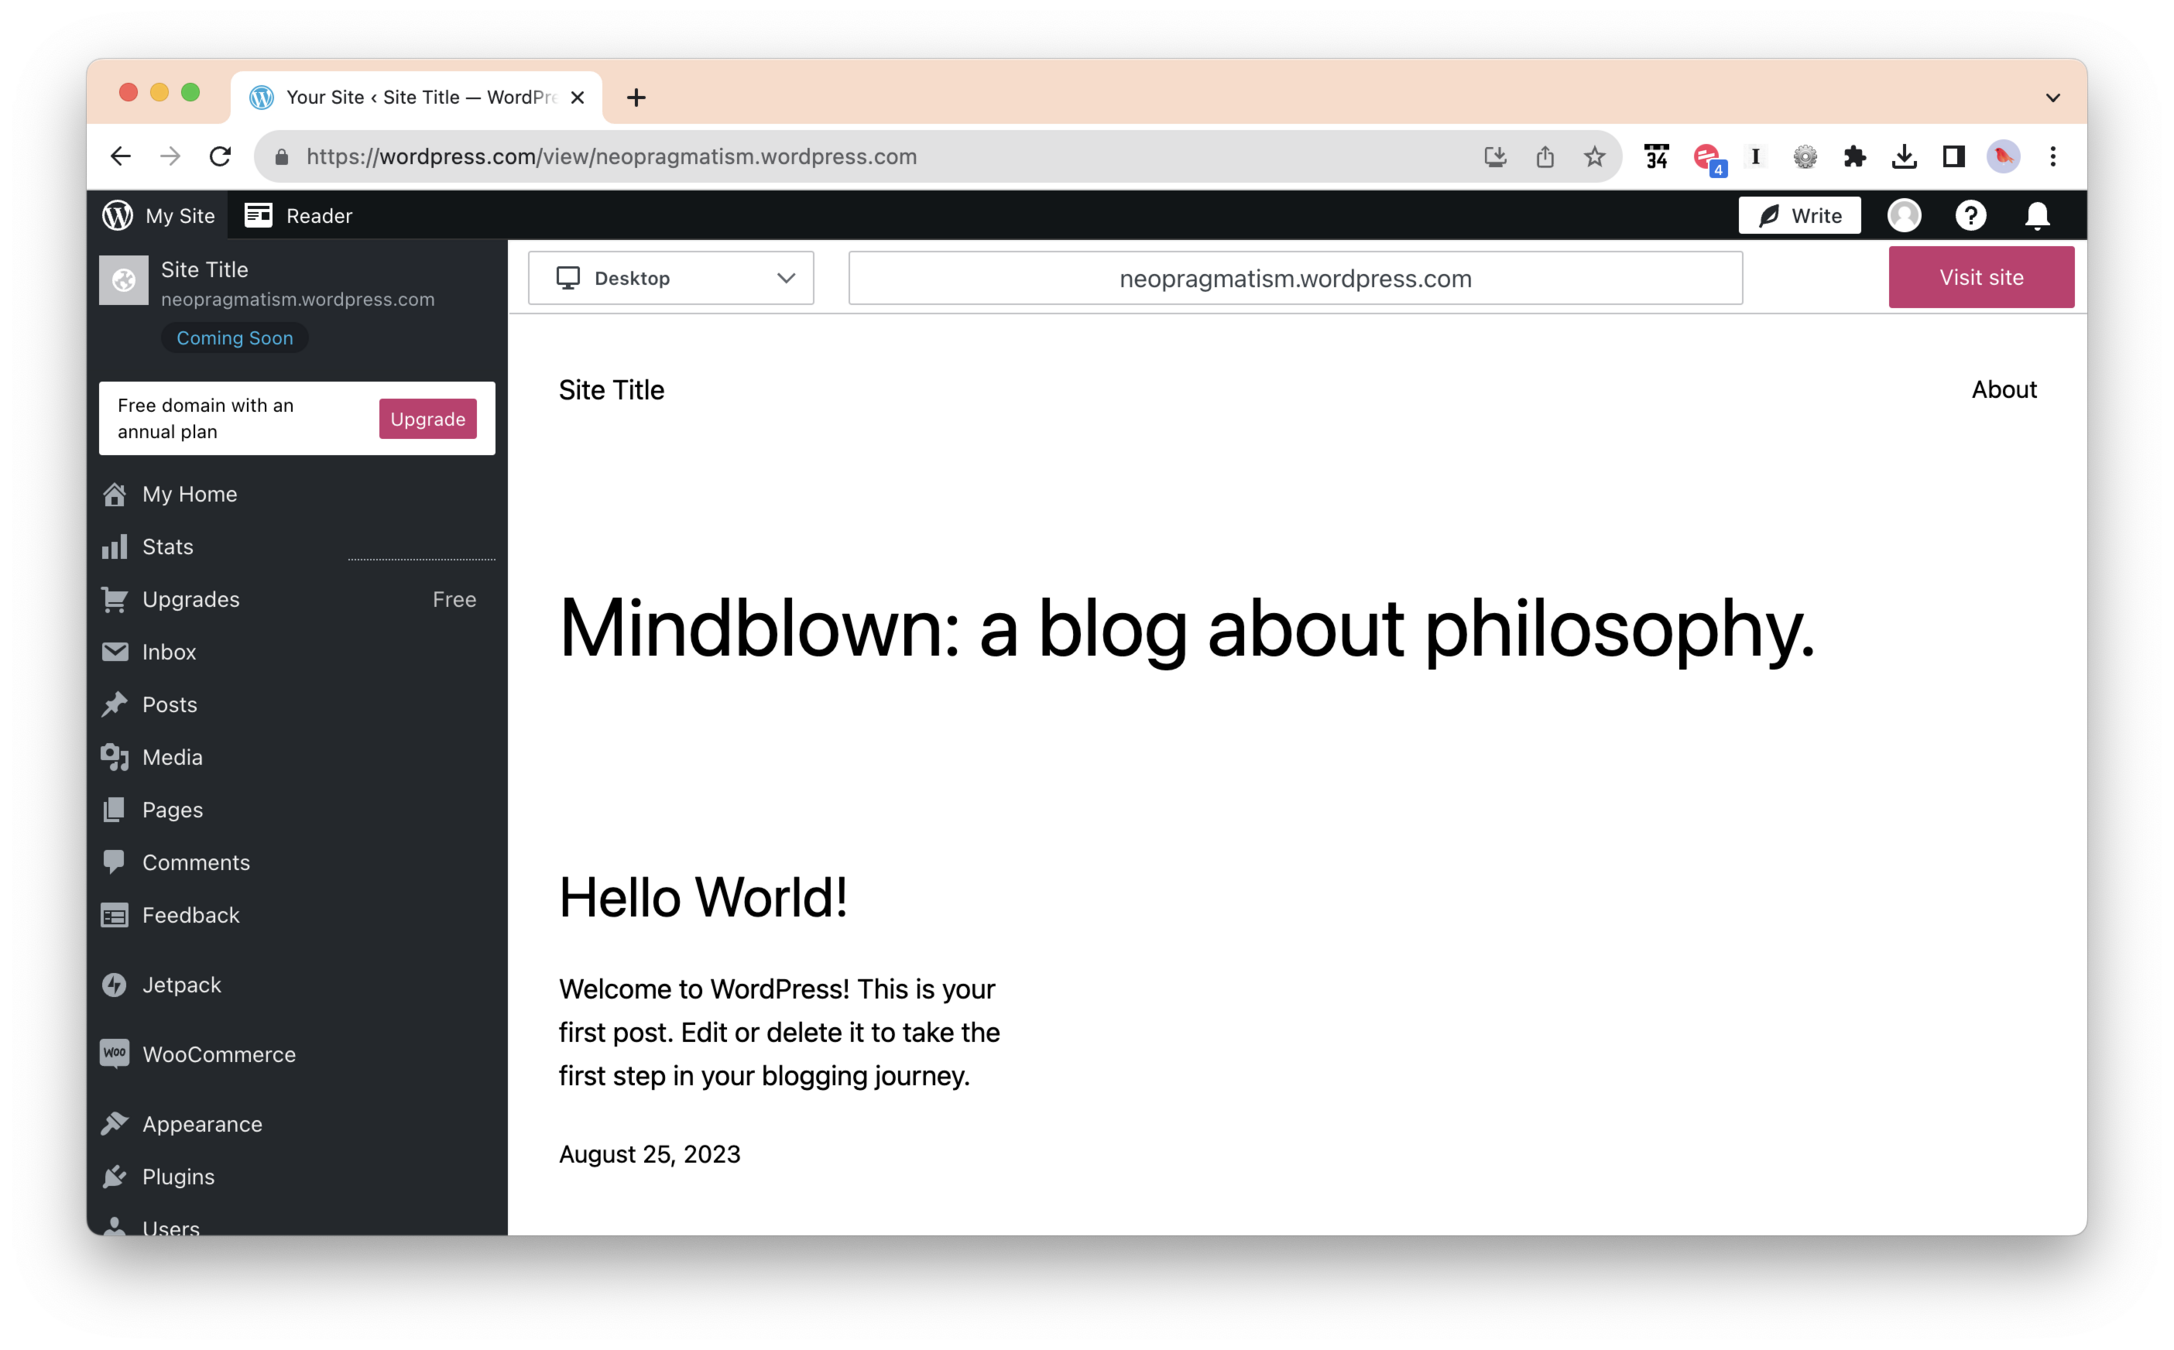The width and height of the screenshot is (2174, 1350).
Task: Click the Upgrade button
Action: [427, 419]
